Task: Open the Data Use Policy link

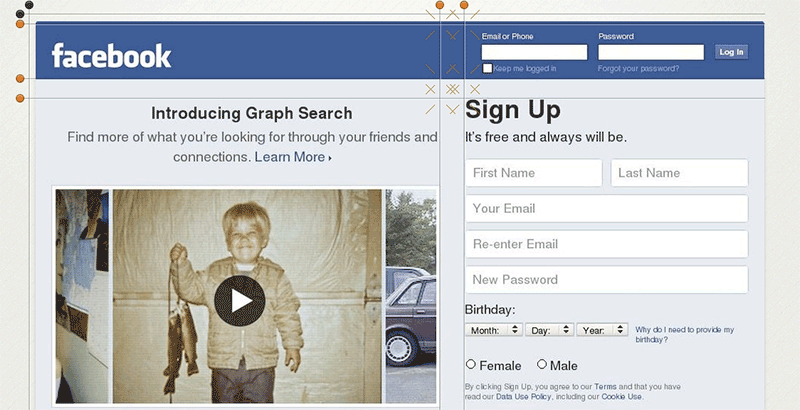Action: pyautogui.click(x=523, y=396)
